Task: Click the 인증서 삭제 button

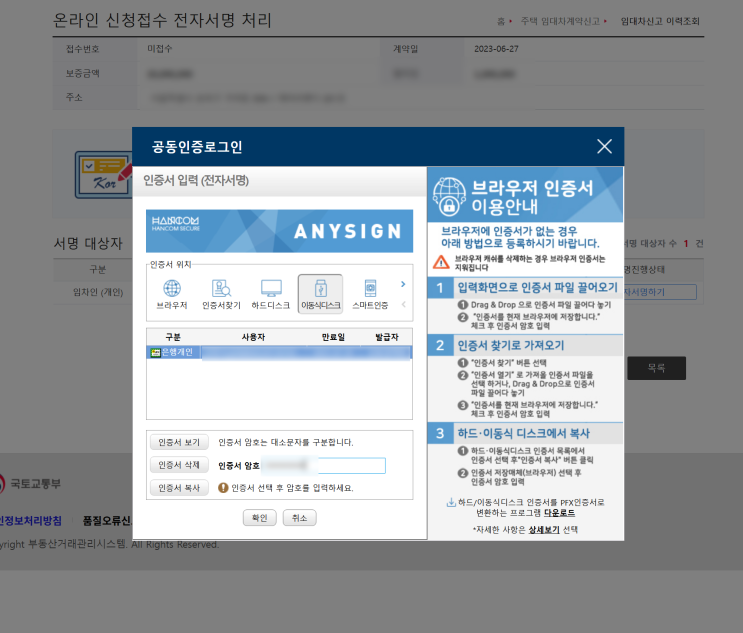Action: pos(179,465)
